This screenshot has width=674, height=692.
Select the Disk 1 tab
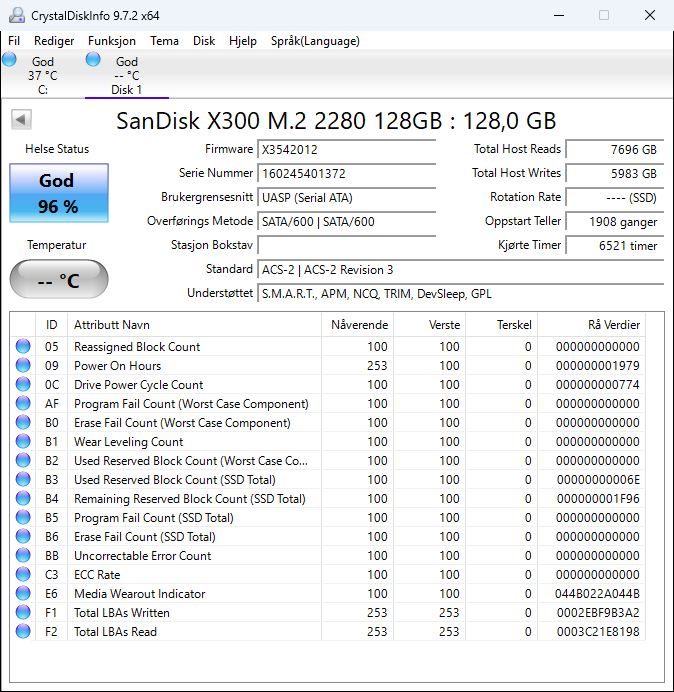tap(127, 75)
